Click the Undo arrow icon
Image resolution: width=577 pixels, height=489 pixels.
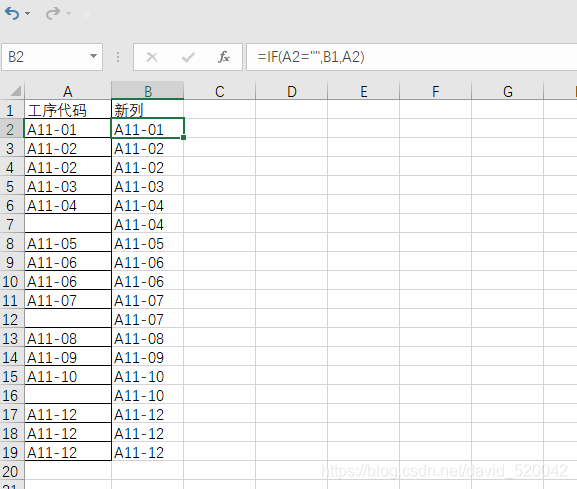point(12,14)
